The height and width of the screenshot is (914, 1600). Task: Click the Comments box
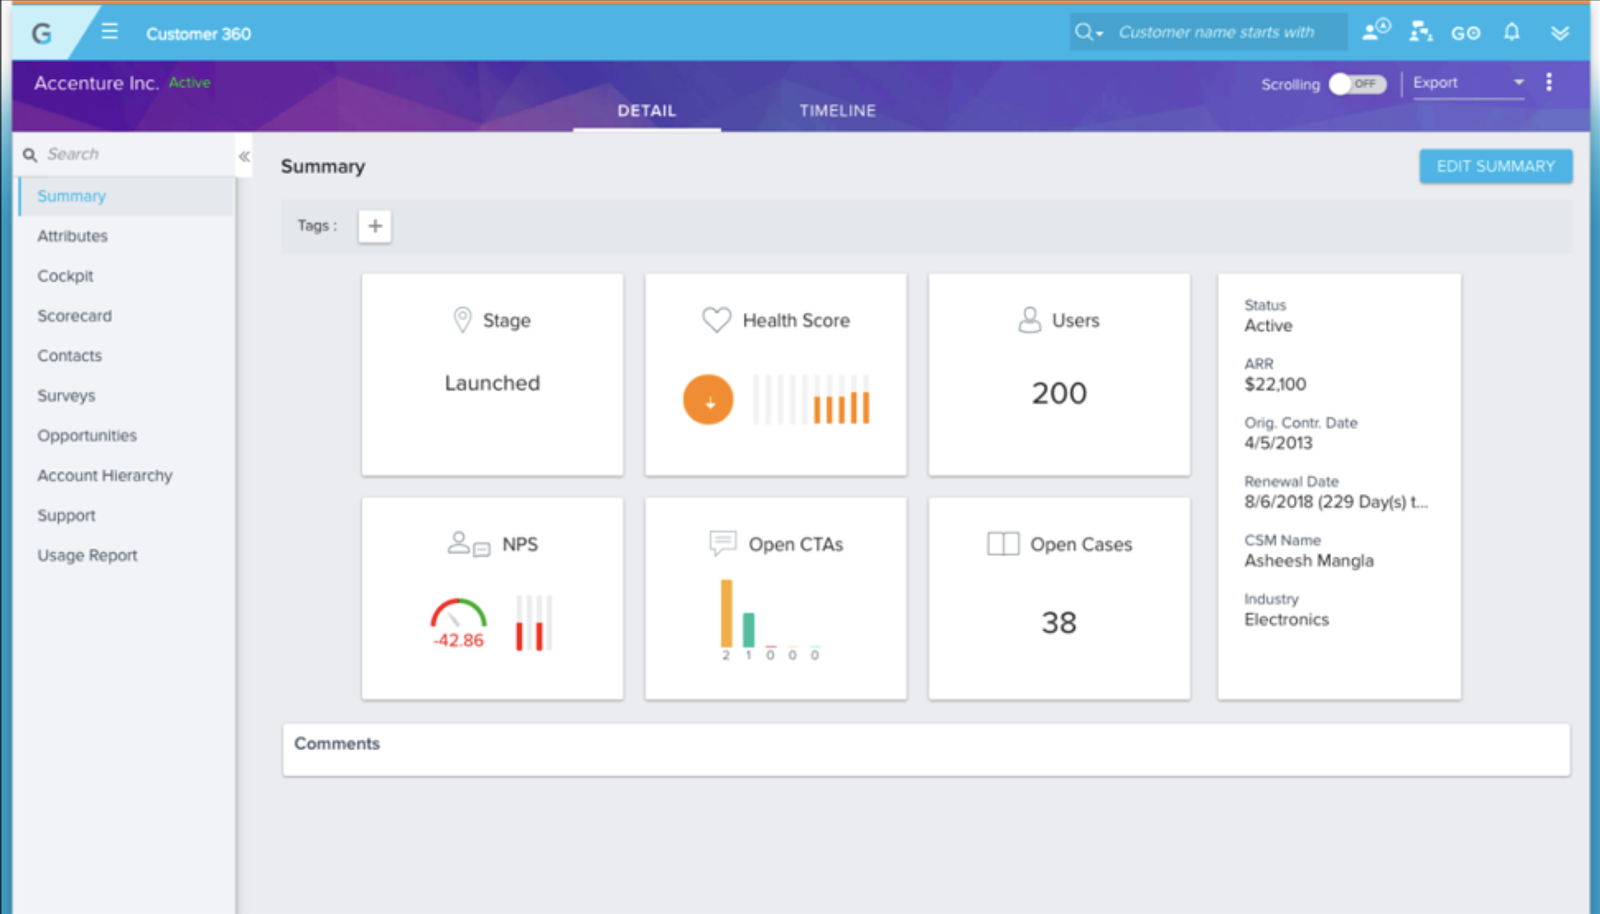926,750
